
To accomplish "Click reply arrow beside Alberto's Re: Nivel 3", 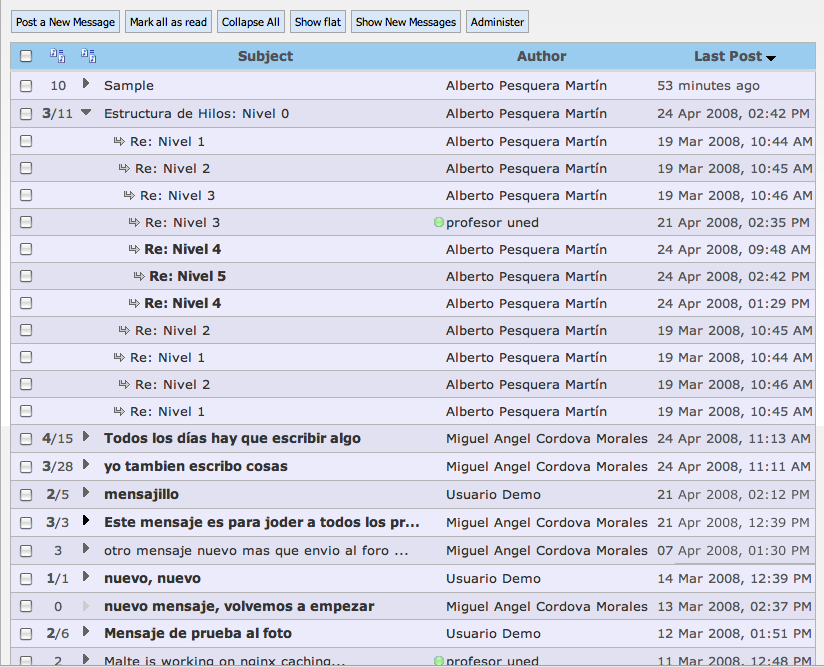I will [x=129, y=196].
